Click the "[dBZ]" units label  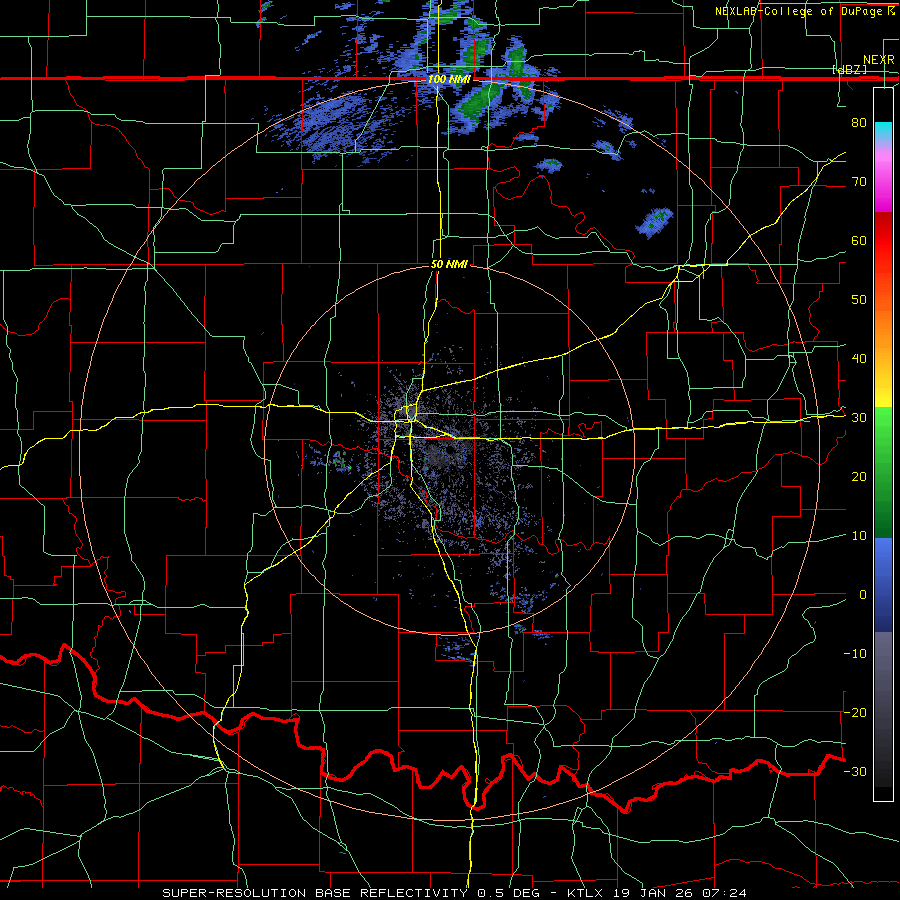850,70
